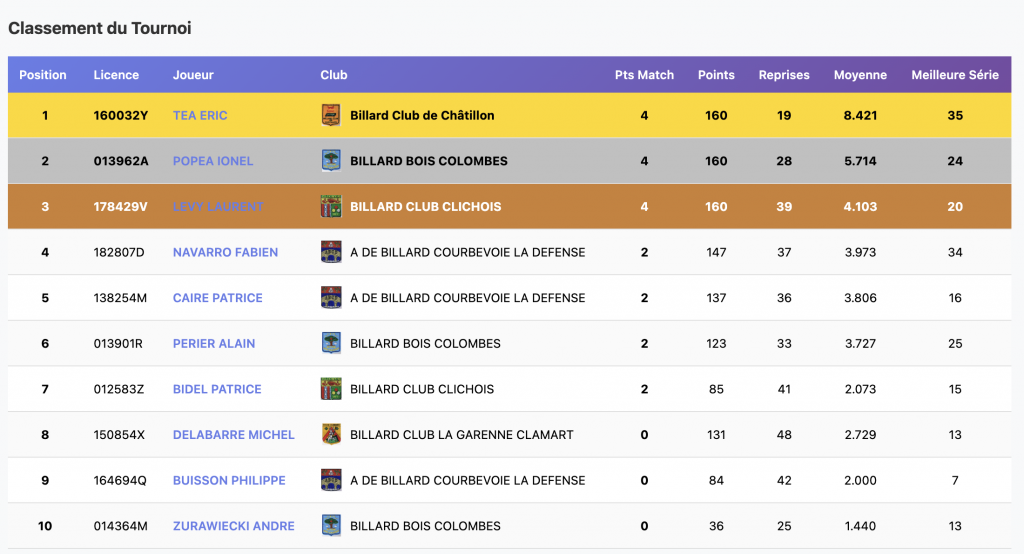Click the Meilleure Série column header
1024x554 pixels.
click(954, 75)
